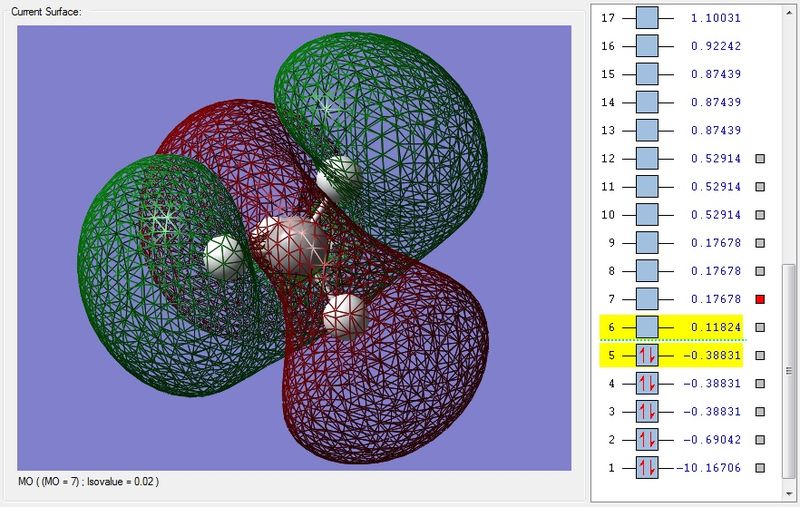Select orbital 3 electron-pair box

pyautogui.click(x=647, y=411)
